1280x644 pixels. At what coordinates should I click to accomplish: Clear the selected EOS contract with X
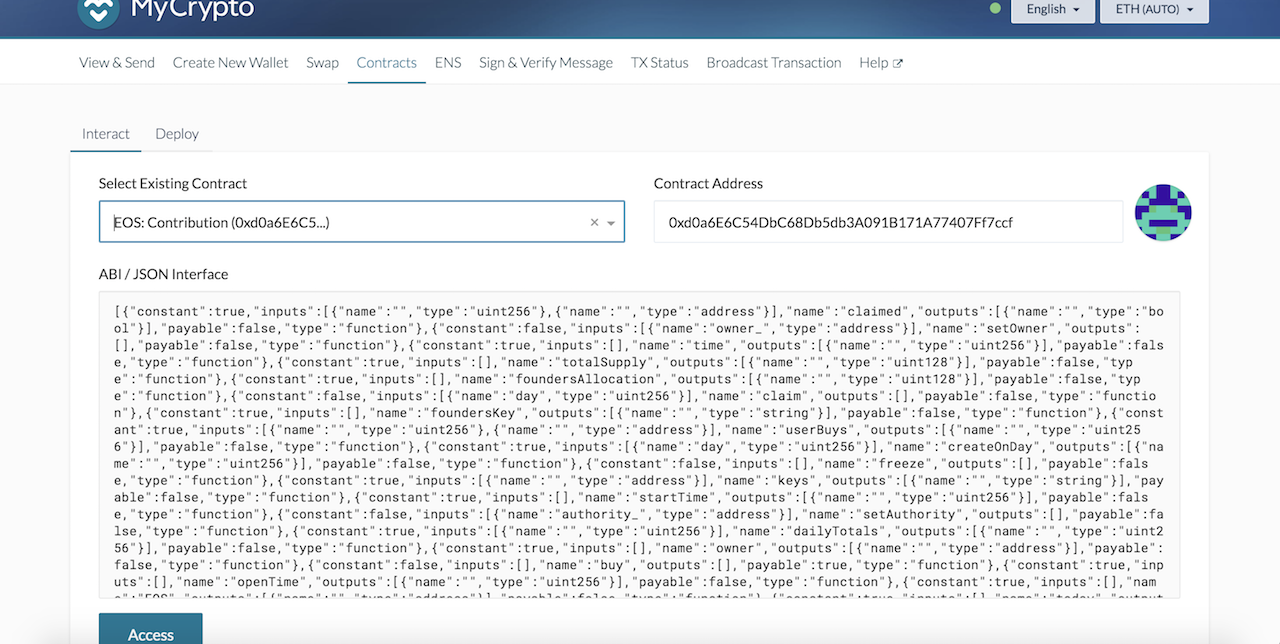pos(594,223)
